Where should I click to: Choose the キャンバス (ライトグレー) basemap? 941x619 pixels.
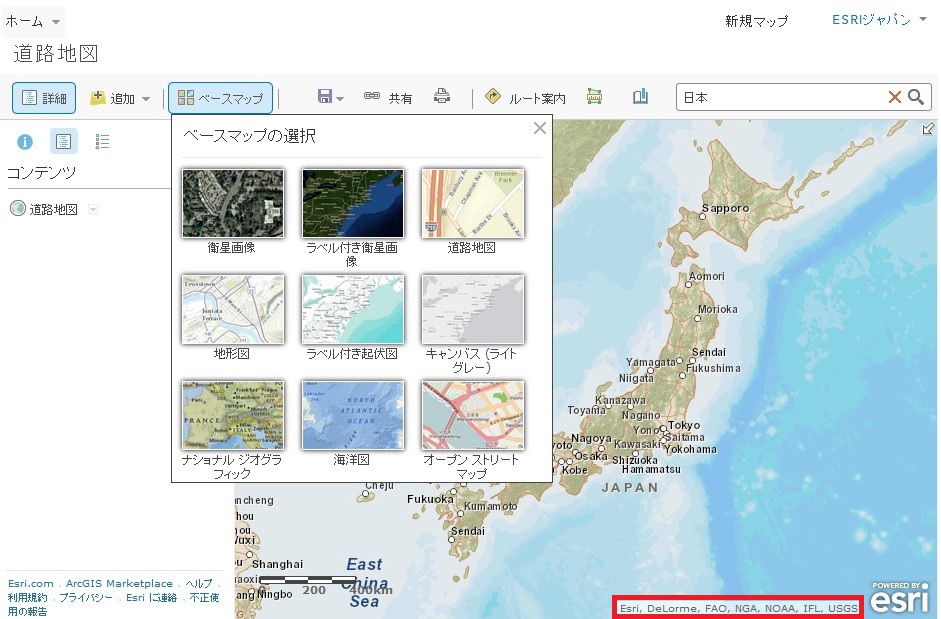pyautogui.click(x=473, y=309)
